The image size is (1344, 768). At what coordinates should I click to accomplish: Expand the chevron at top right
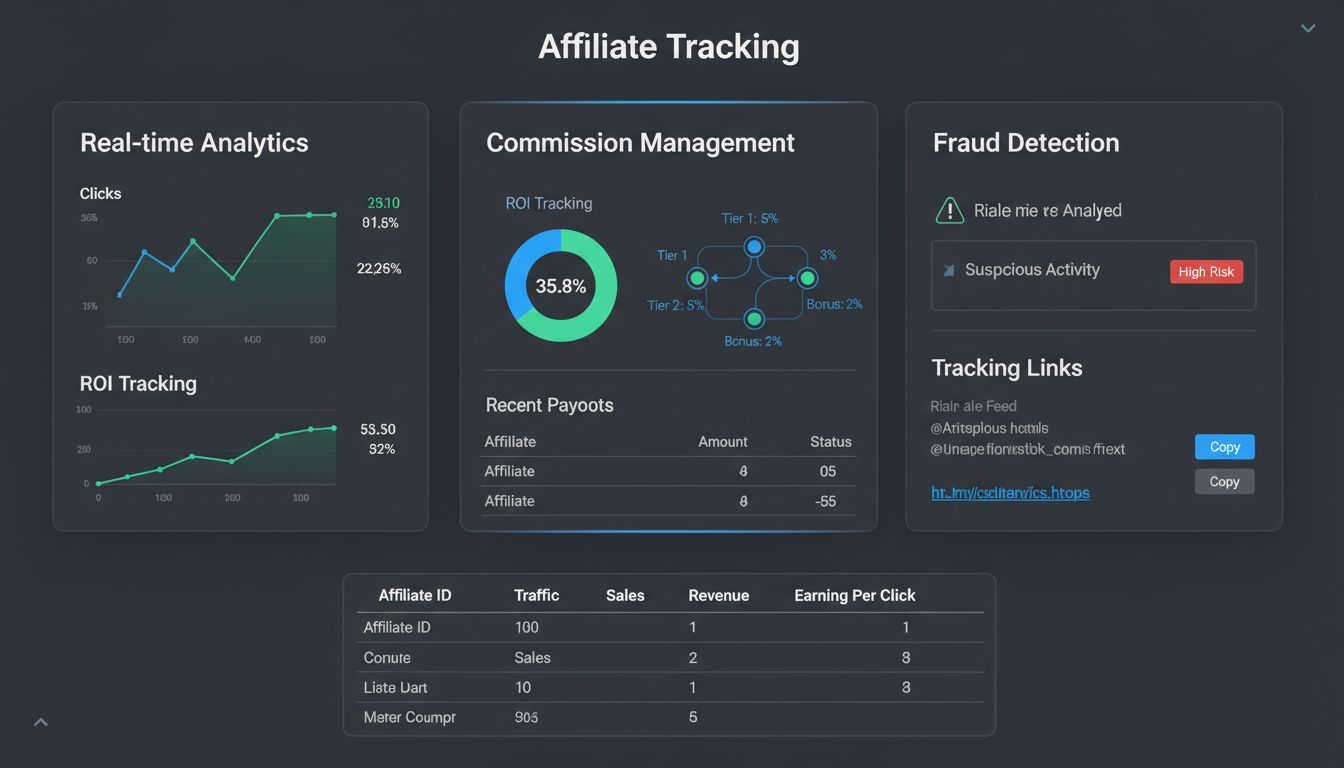[x=1307, y=28]
